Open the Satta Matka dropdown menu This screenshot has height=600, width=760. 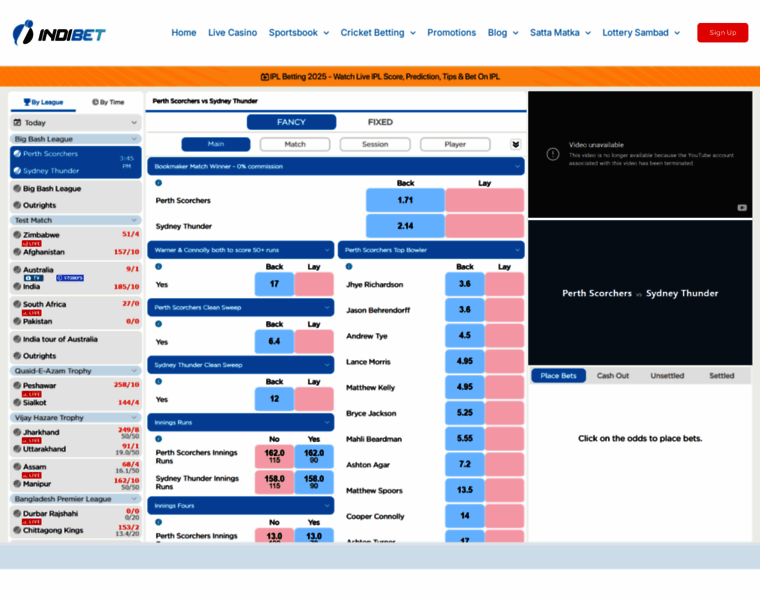tap(560, 32)
